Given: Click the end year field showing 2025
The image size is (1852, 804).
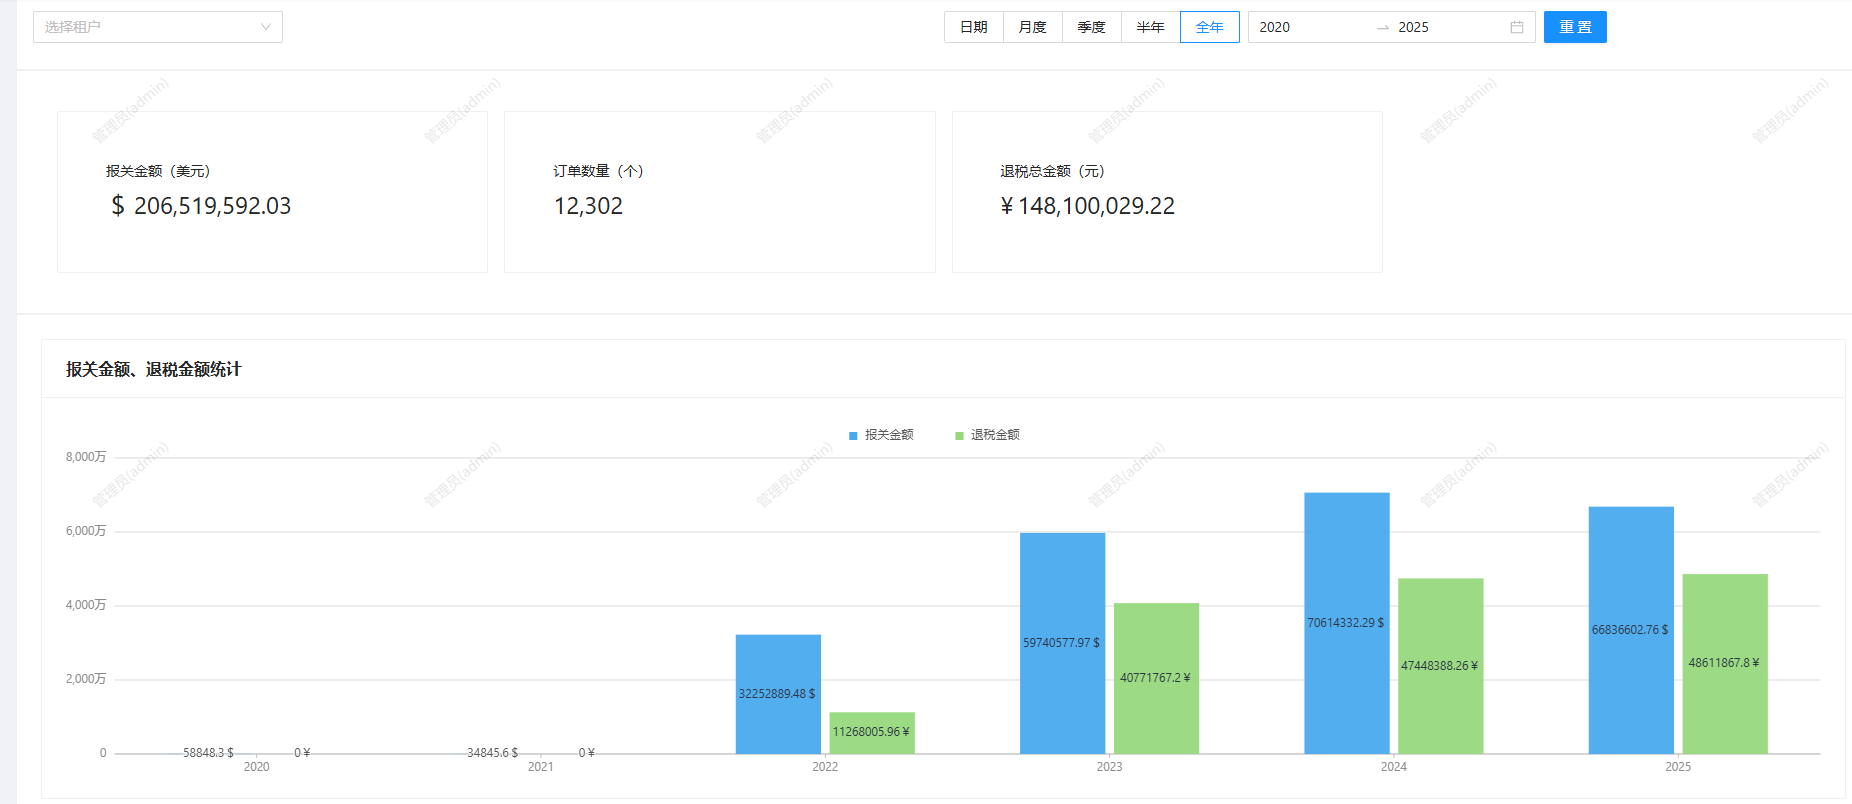Looking at the screenshot, I should tap(1448, 27).
